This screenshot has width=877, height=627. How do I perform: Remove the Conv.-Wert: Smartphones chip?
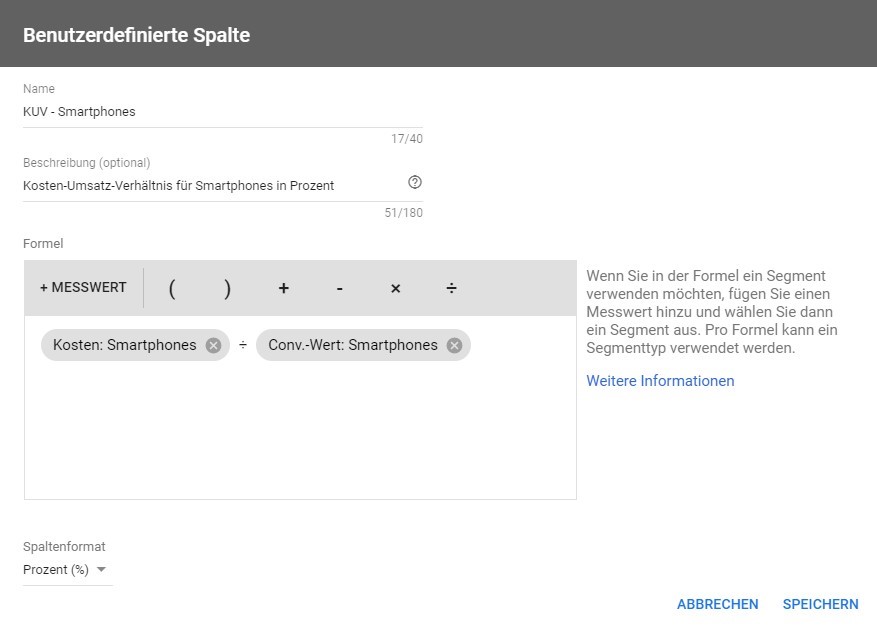[x=454, y=346]
